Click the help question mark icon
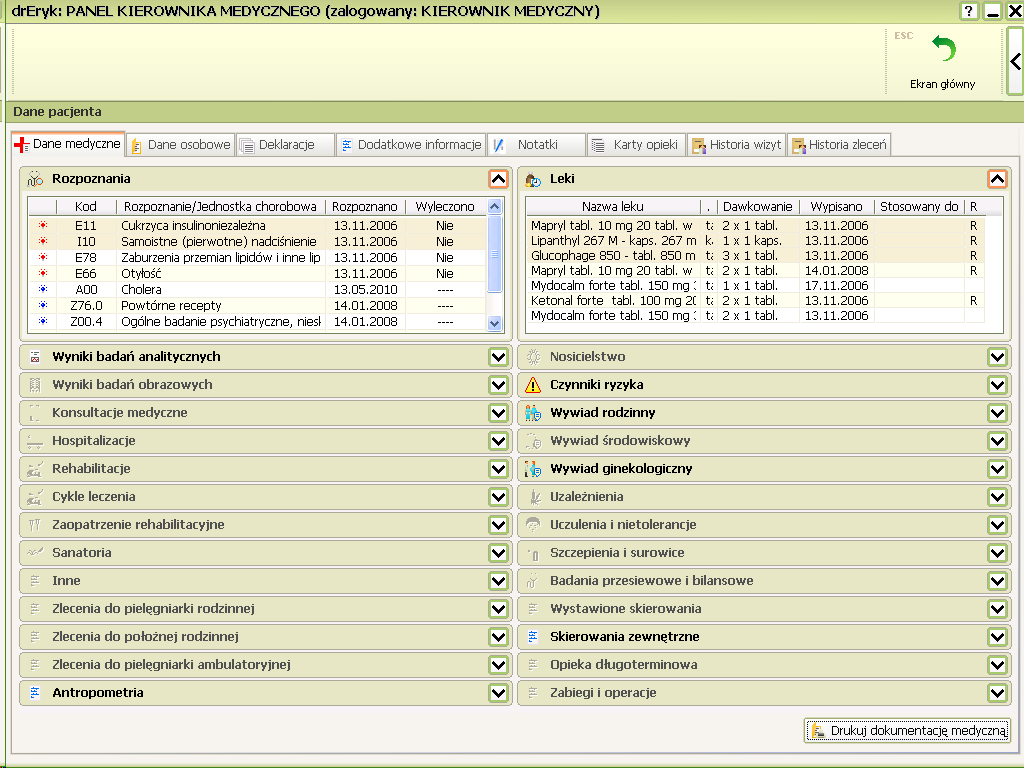1024x768 pixels. point(968,11)
